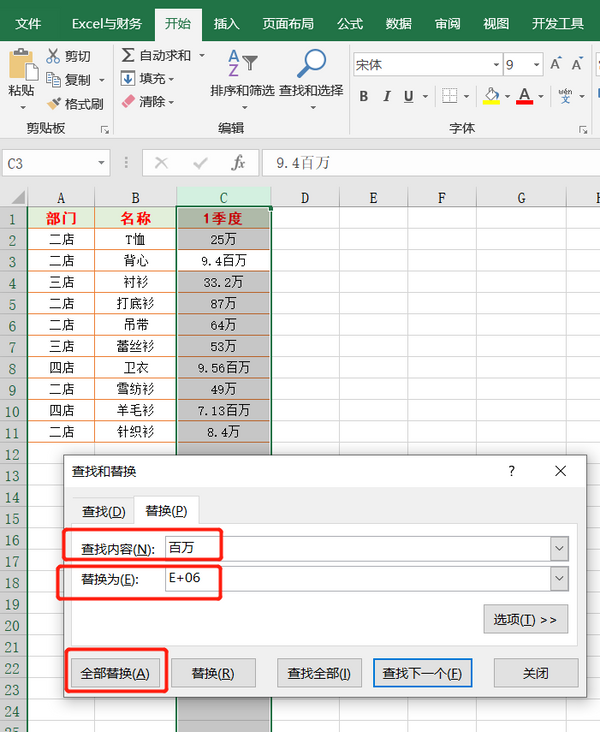Expand the AutoSum dropdown arrow
600x732 pixels.
pyautogui.click(x=202, y=56)
